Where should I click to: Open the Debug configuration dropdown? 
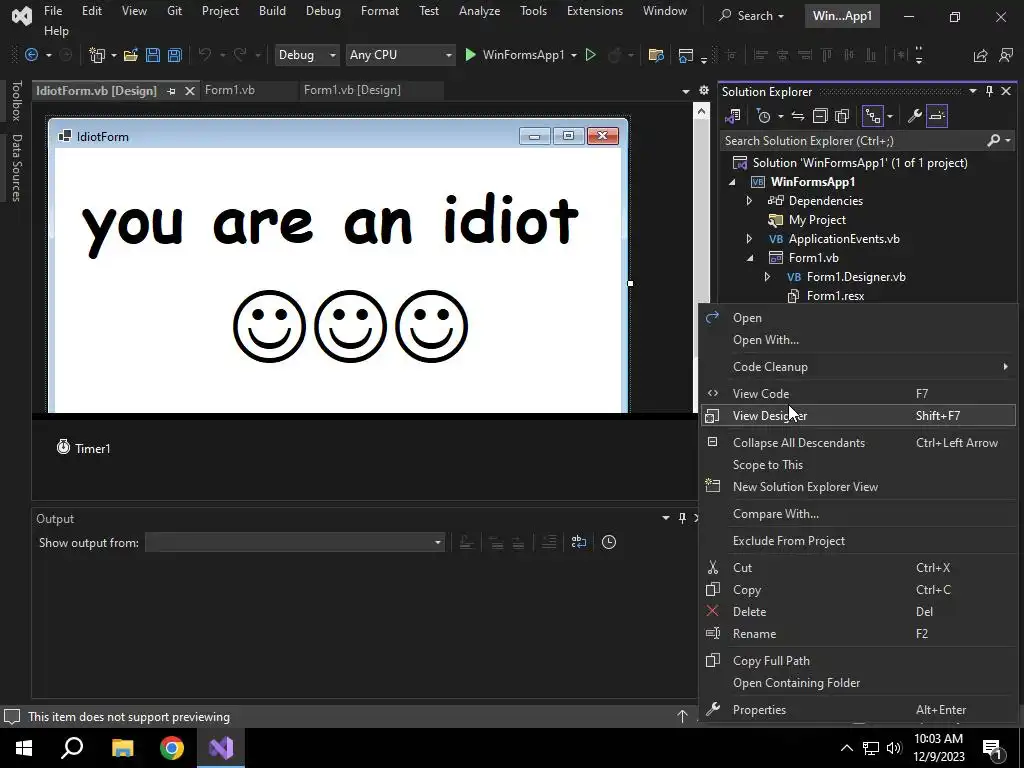click(x=306, y=56)
